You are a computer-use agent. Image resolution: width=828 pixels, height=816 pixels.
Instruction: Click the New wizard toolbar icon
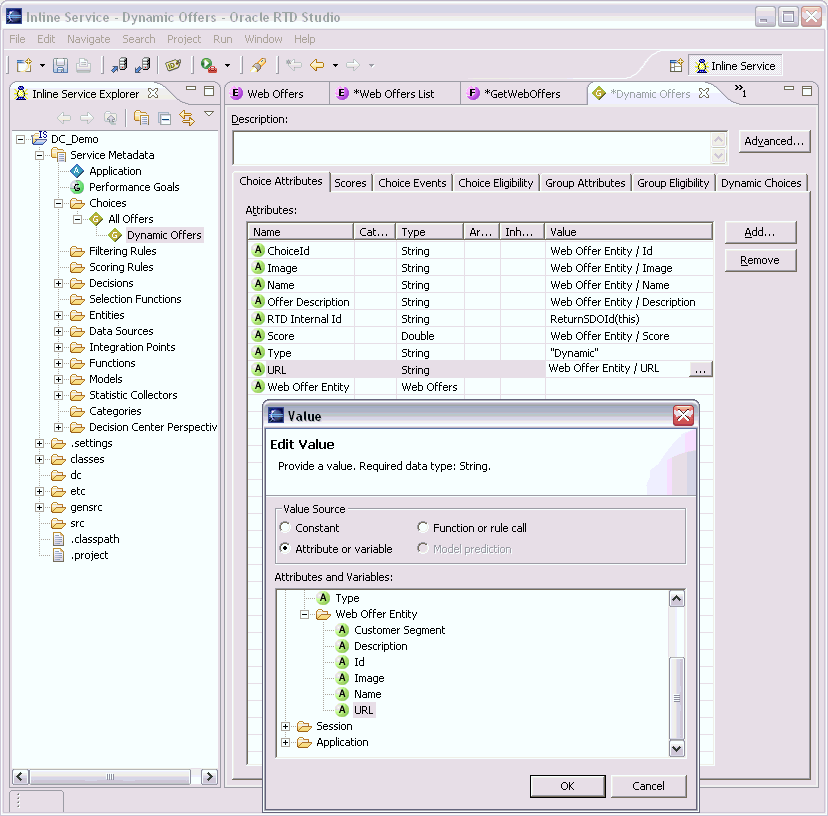(24, 65)
